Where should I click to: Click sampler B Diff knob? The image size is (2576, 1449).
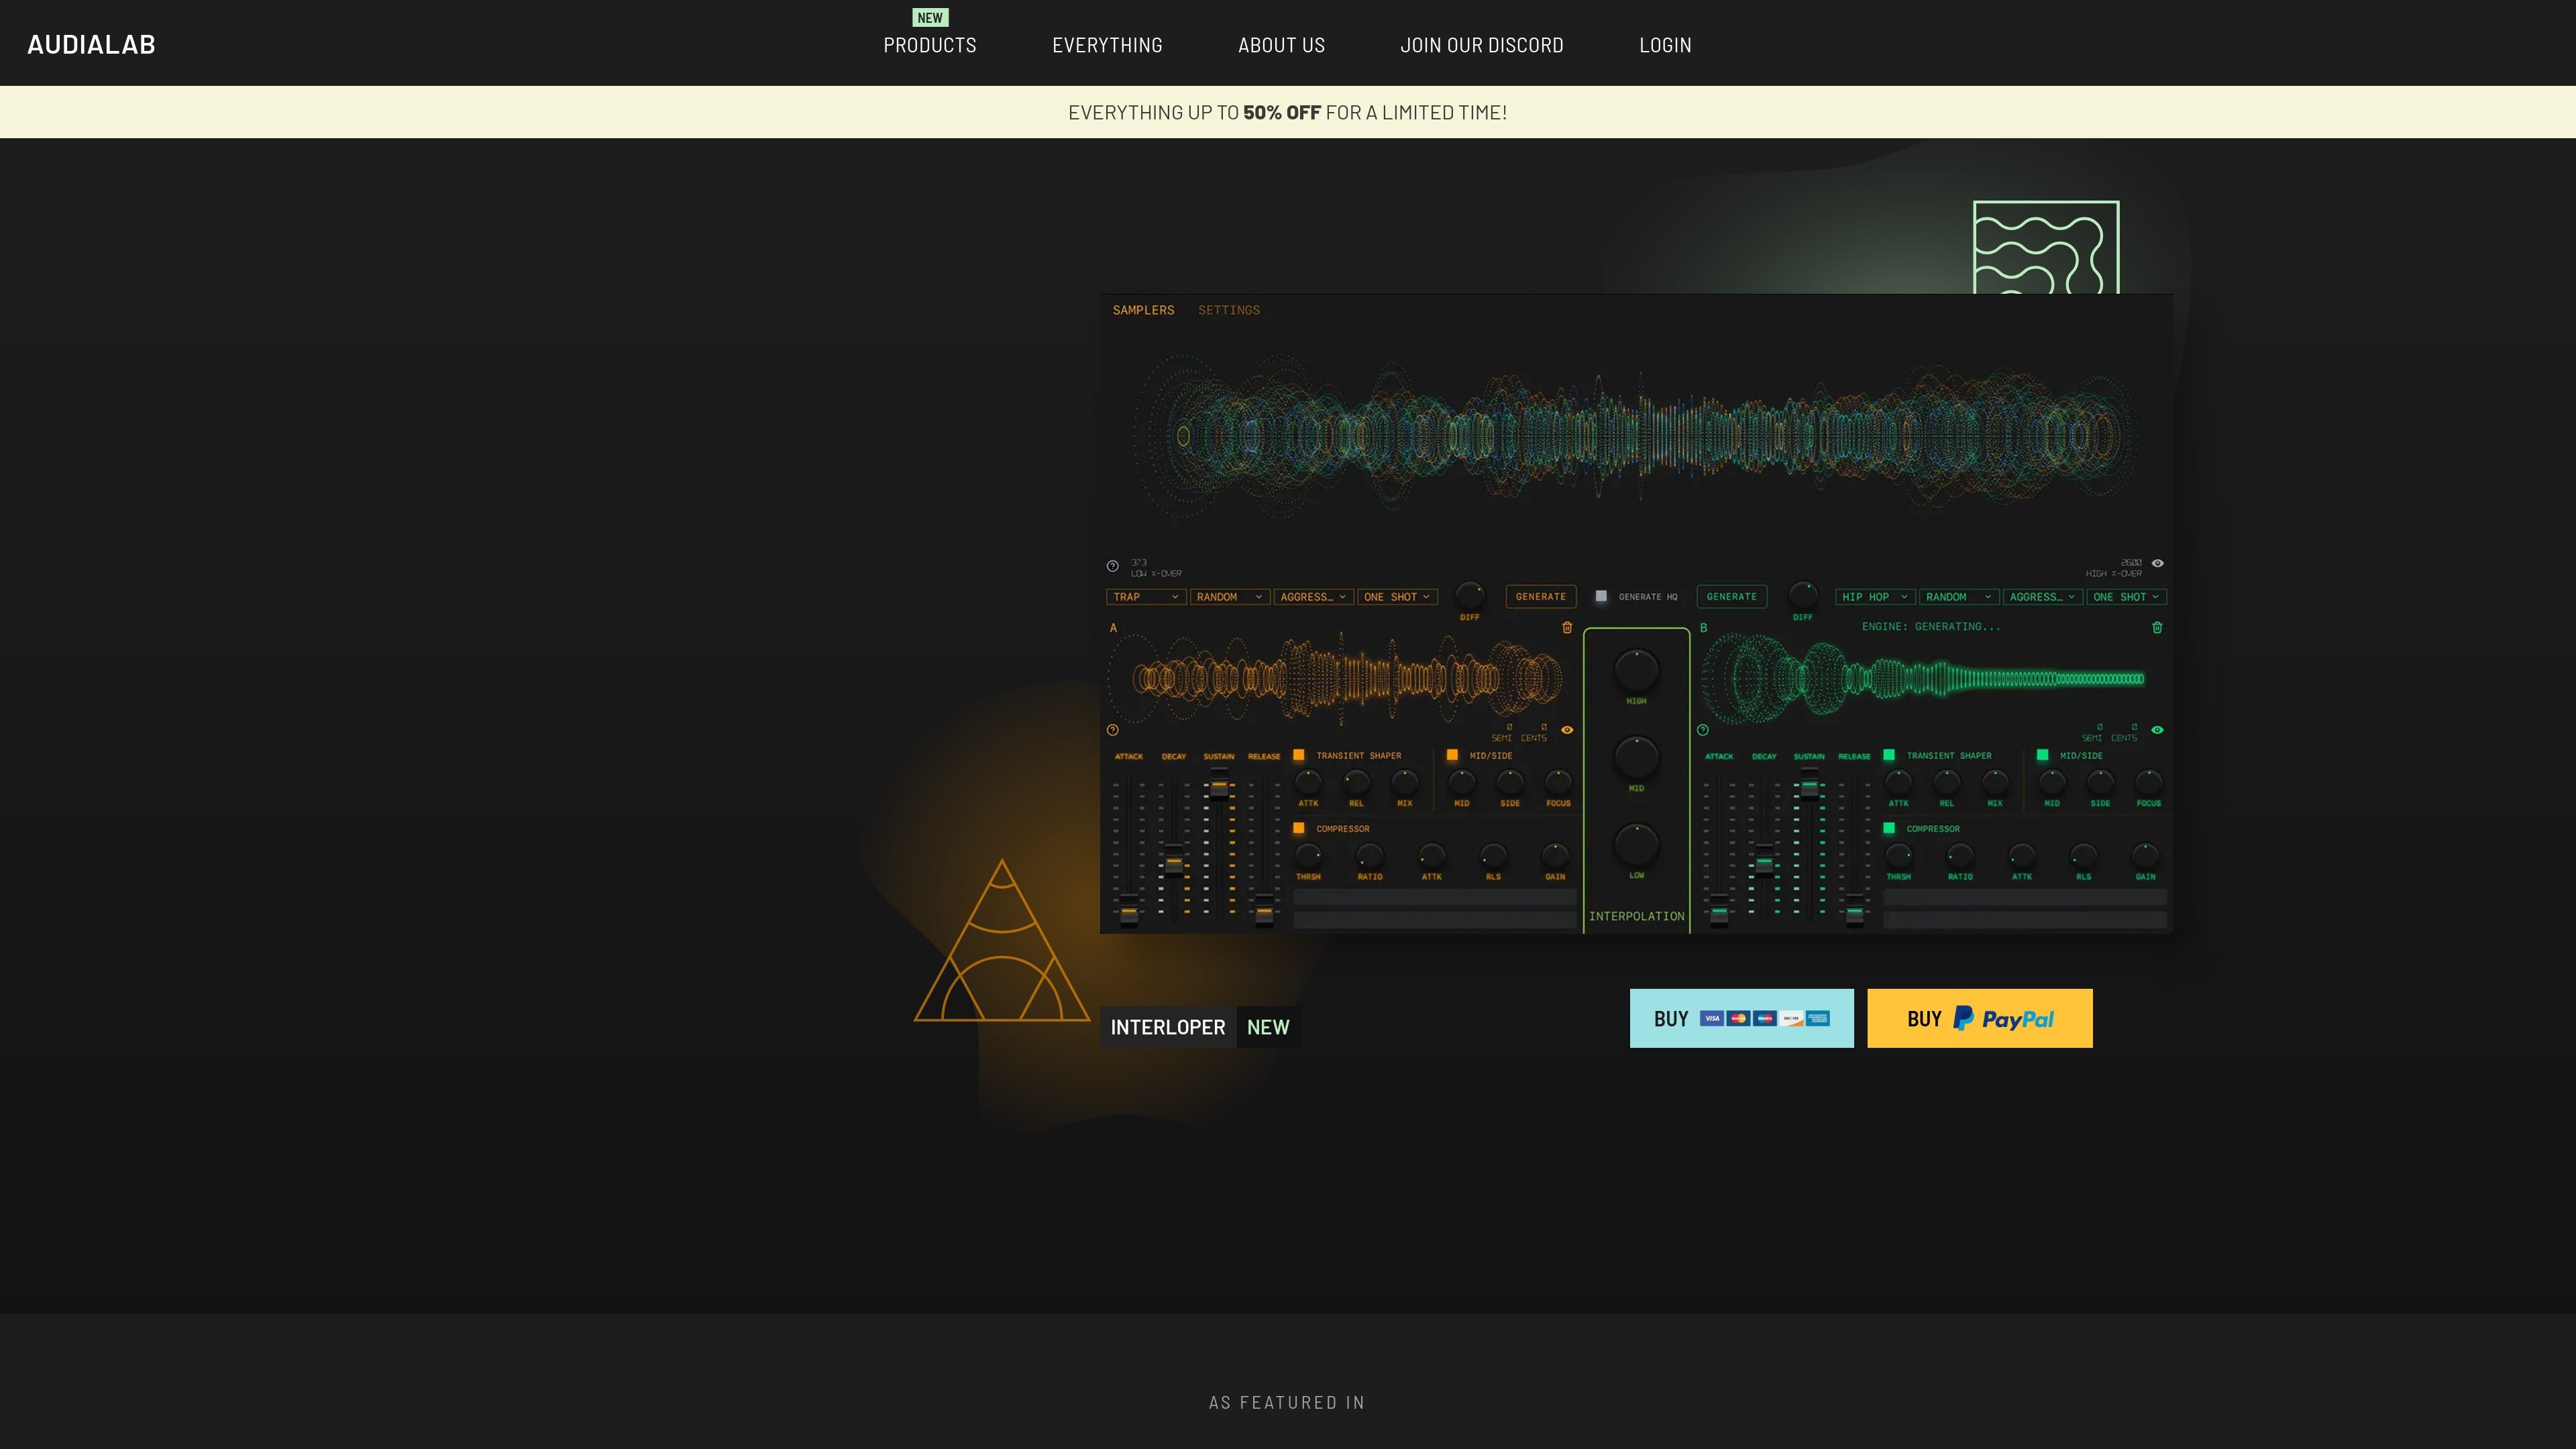tap(1803, 595)
